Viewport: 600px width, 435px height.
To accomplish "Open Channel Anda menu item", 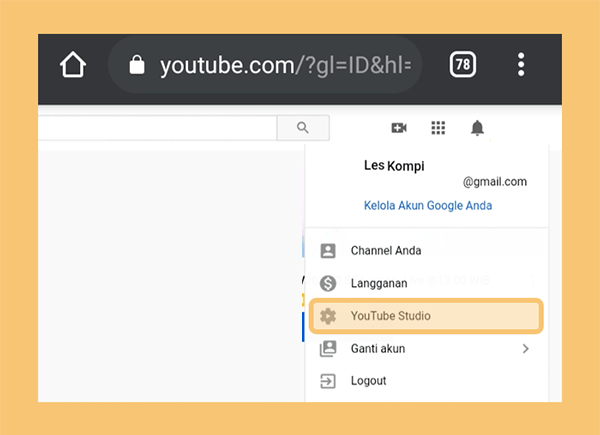I will 427,251.
